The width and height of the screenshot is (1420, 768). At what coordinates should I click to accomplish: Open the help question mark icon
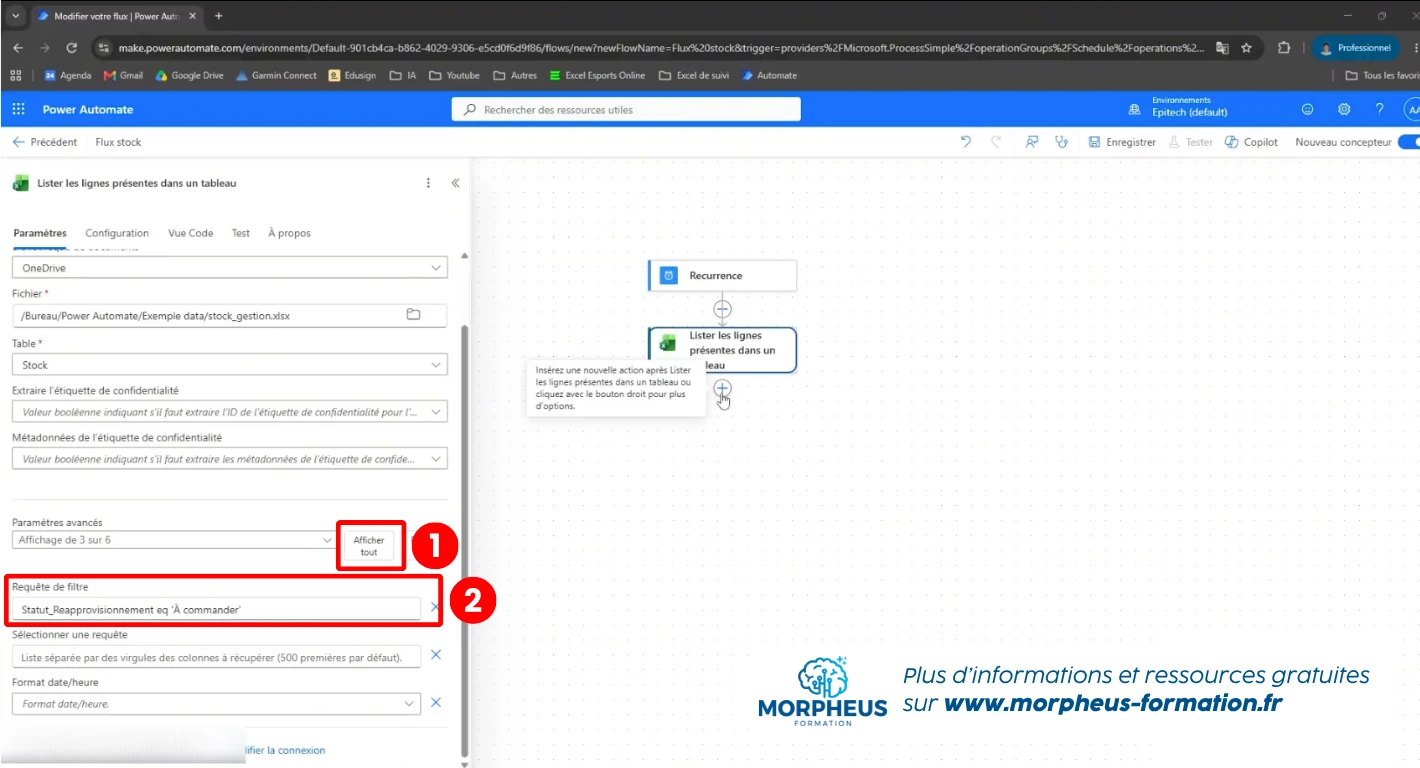(1380, 109)
